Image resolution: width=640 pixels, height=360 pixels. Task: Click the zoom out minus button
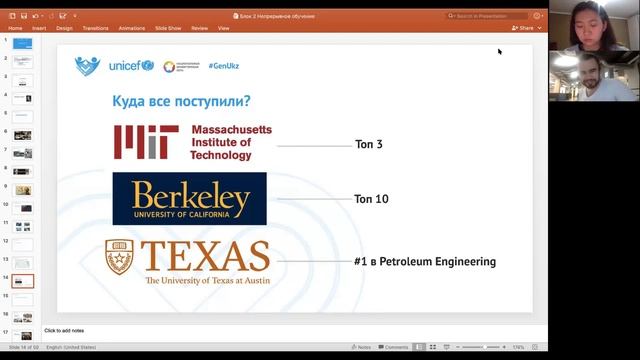point(458,347)
